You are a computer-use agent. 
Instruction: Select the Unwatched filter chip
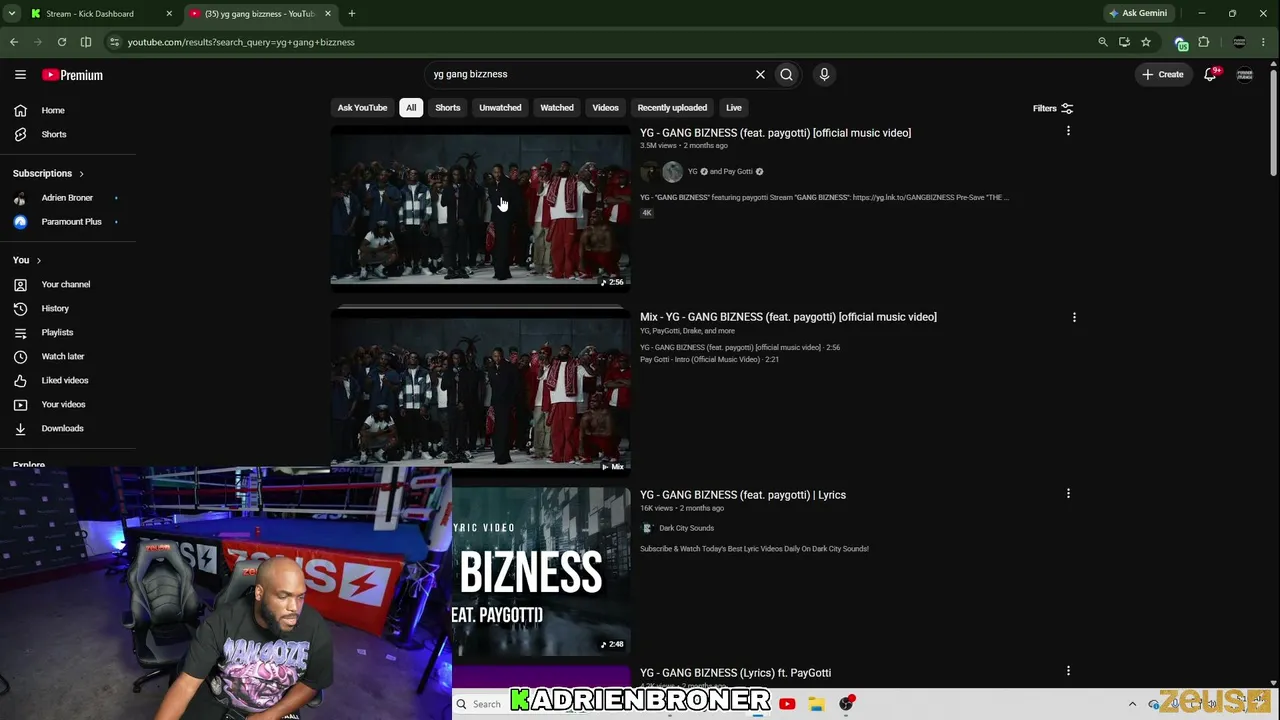point(500,107)
